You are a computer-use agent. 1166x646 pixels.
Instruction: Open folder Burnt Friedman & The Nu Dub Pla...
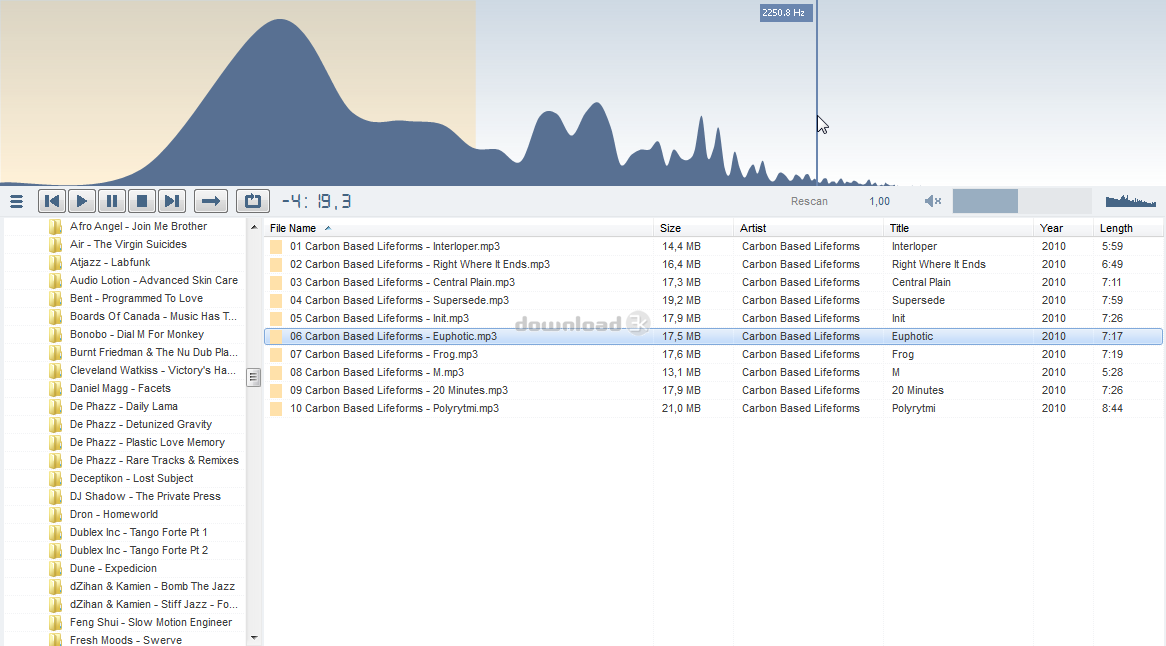[x=154, y=352]
